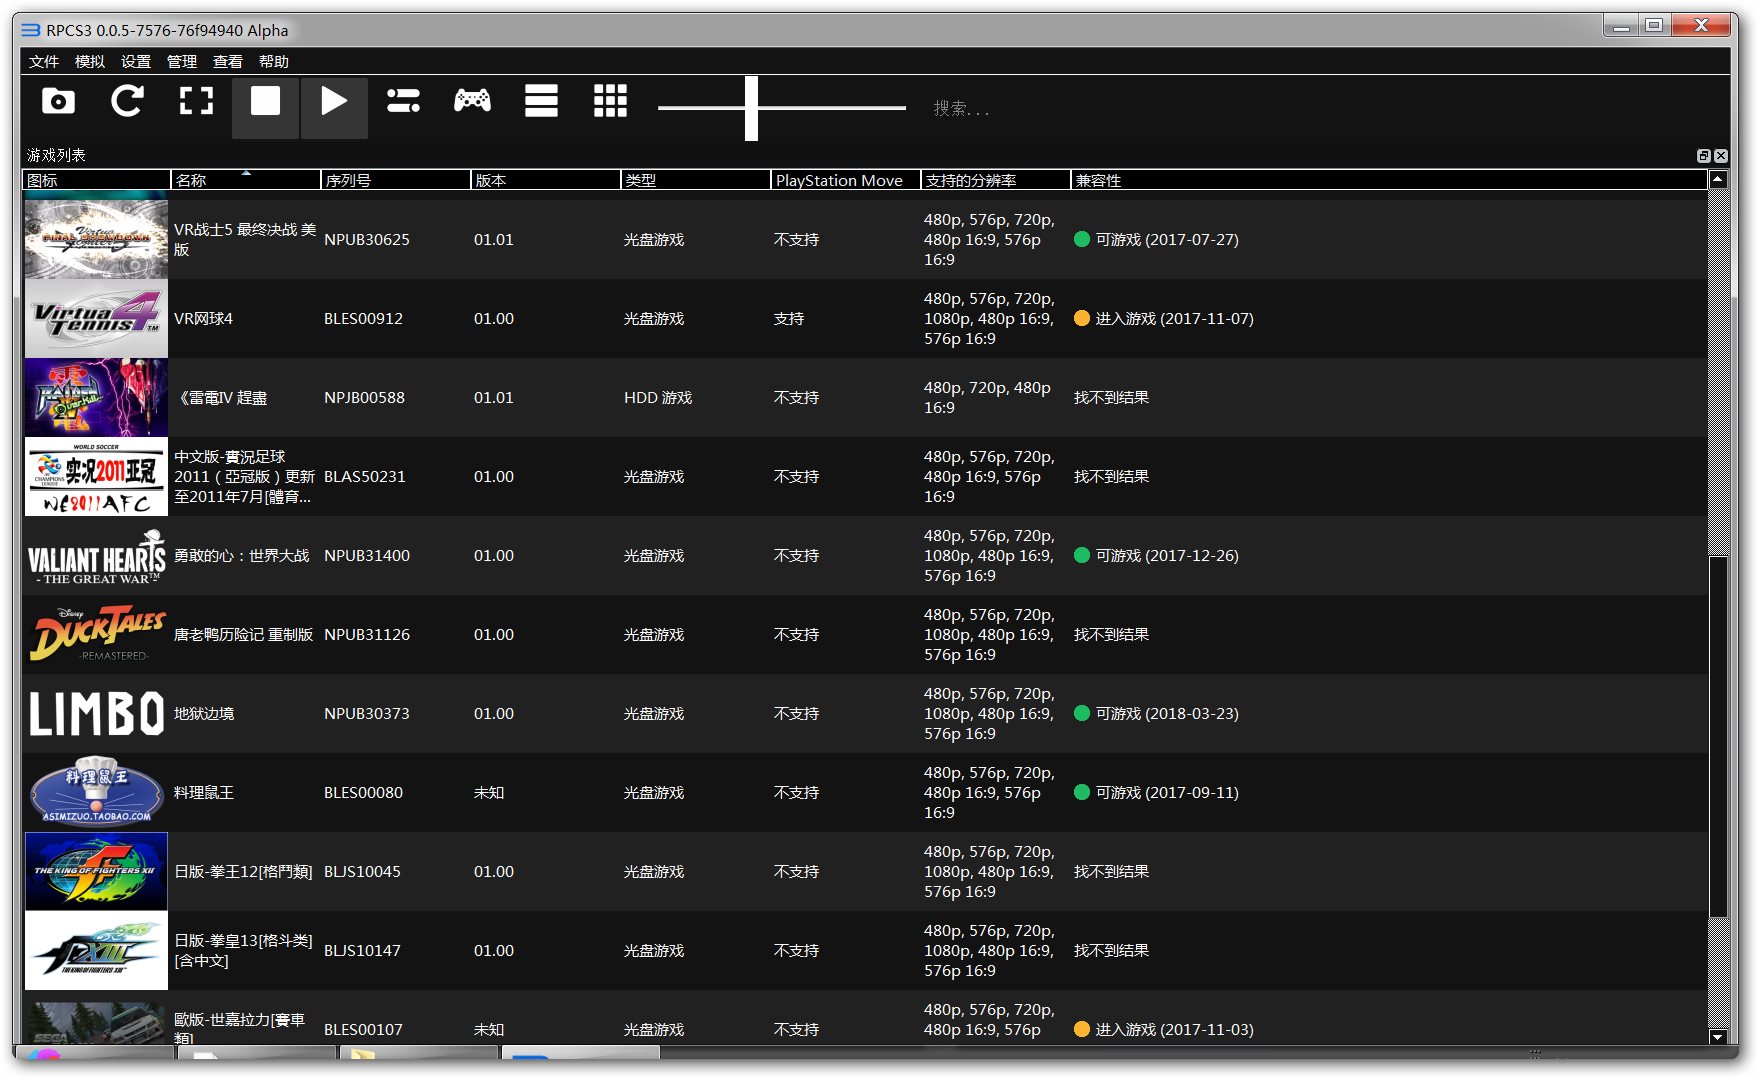Image resolution: width=1759 pixels, height=1079 pixels.
Task: Click serial NPUB30373 cell
Action: click(x=367, y=714)
